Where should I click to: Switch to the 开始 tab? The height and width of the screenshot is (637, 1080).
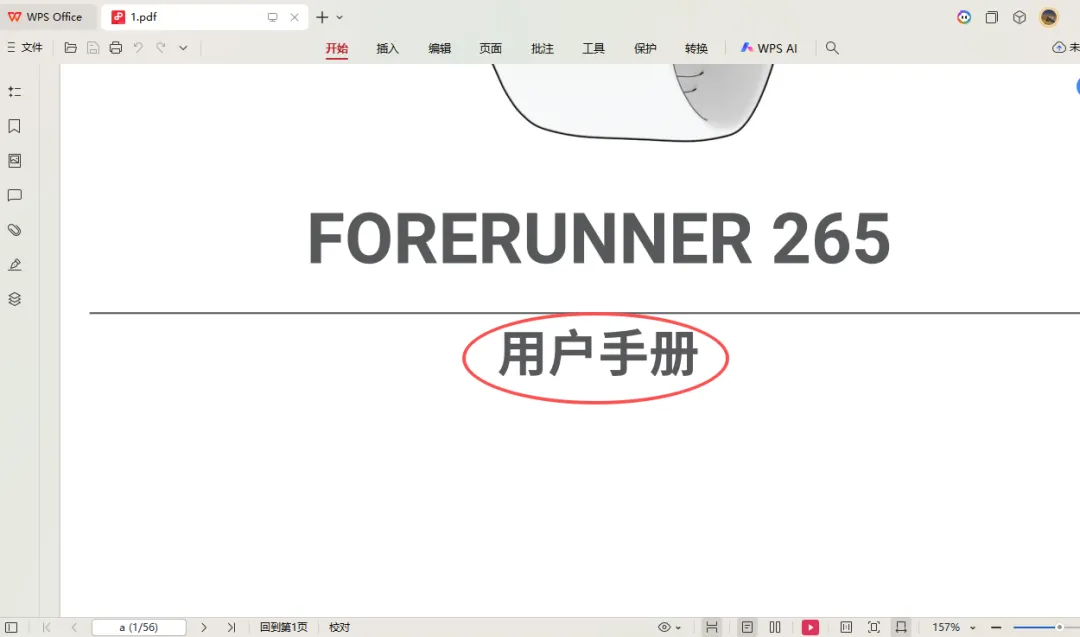(337, 48)
